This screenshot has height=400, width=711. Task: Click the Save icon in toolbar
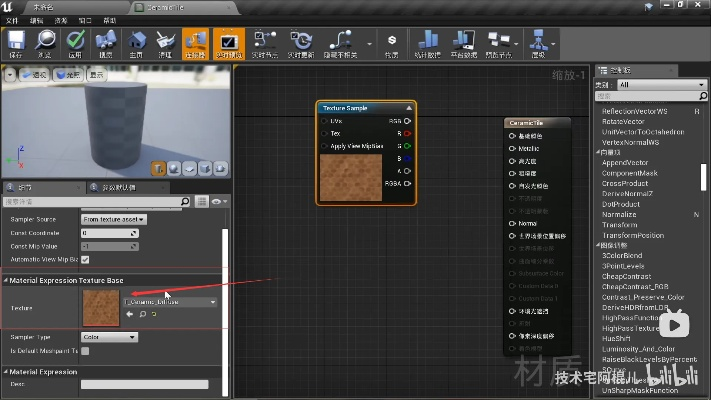[x=15, y=41]
